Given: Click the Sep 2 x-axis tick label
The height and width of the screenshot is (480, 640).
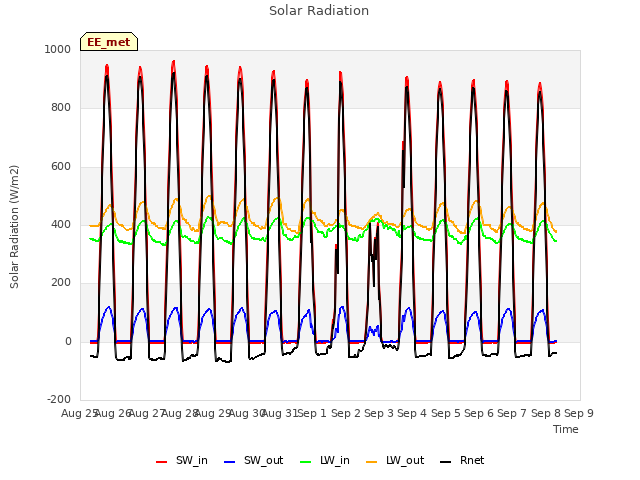Looking at the screenshot, I should click(346, 413).
